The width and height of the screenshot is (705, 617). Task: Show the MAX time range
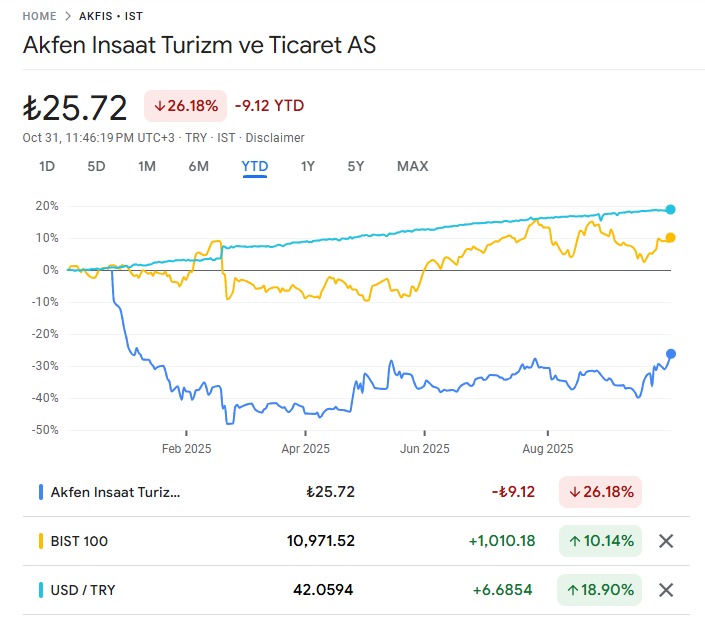pyautogui.click(x=412, y=166)
